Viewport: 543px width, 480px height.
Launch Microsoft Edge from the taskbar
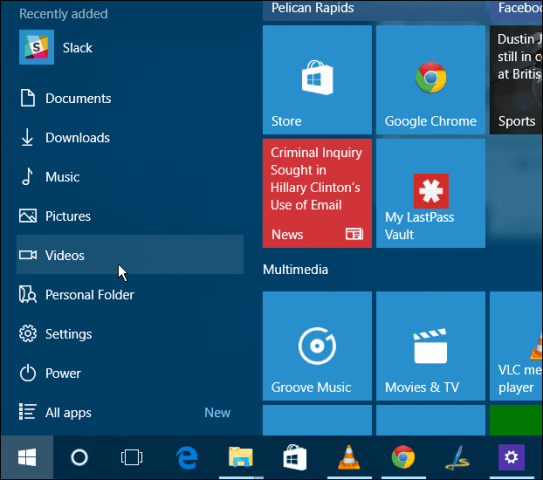coord(187,457)
